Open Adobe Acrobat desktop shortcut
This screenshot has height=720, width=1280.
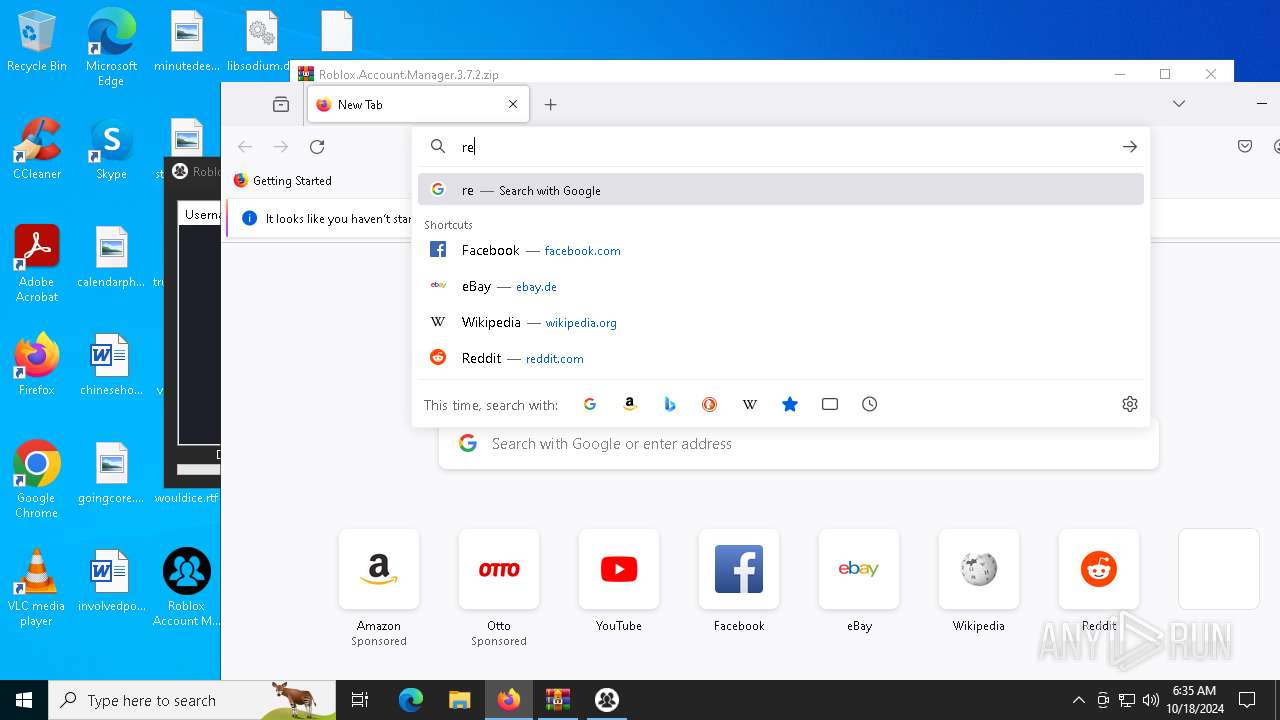tap(37, 264)
